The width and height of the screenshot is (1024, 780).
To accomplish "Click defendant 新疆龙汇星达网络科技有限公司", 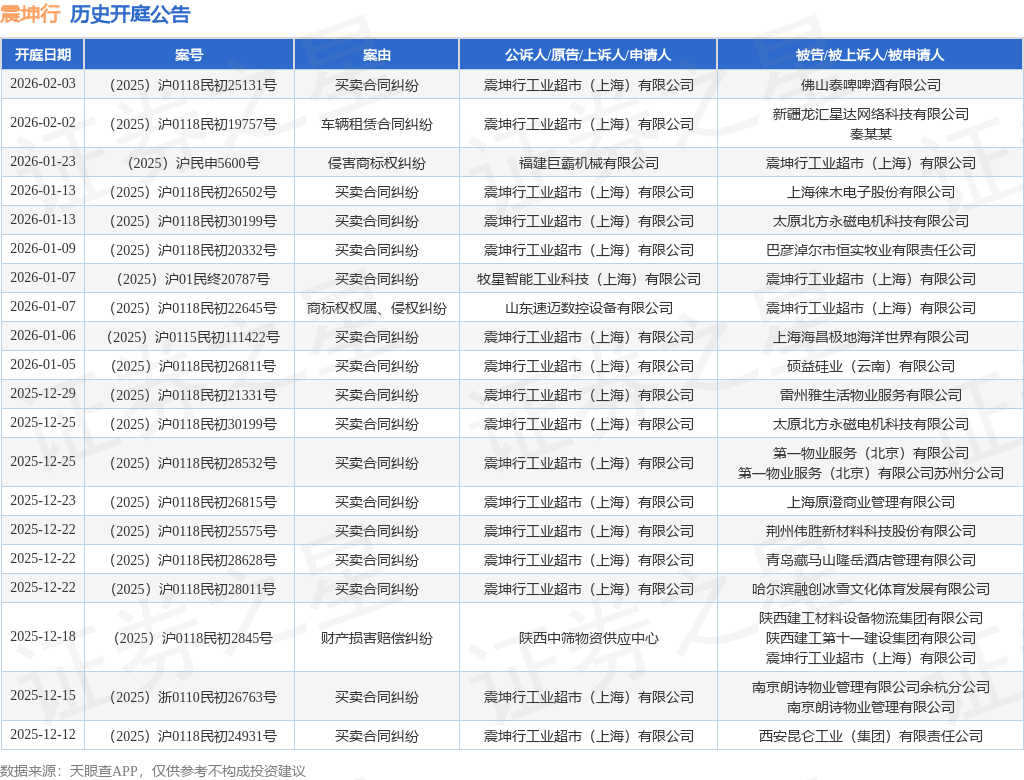I will click(871, 114).
